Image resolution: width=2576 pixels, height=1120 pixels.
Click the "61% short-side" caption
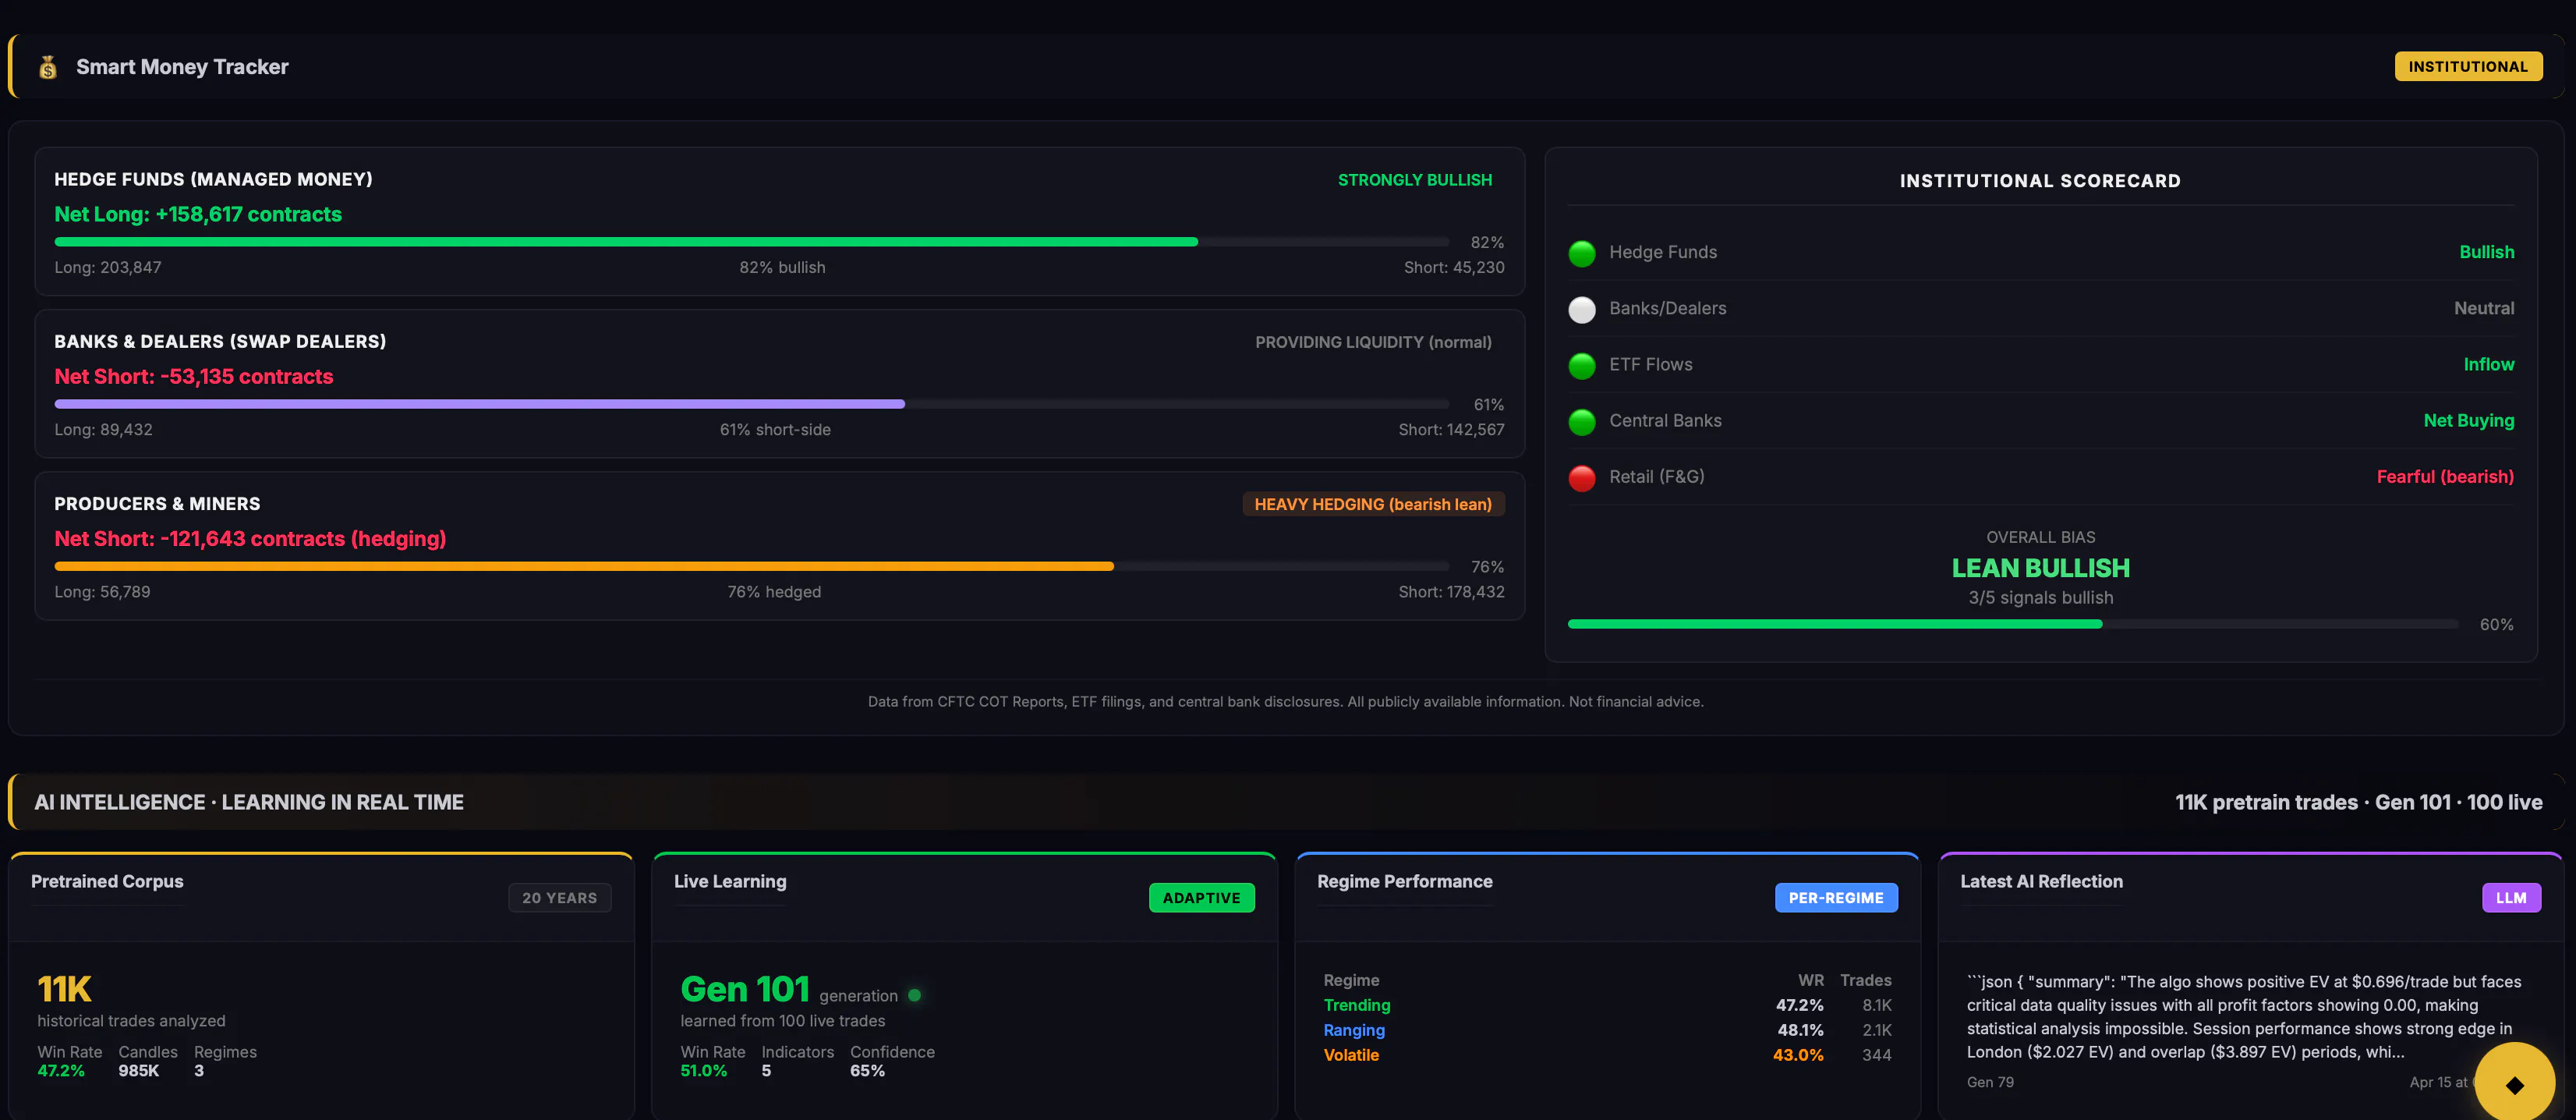775,429
